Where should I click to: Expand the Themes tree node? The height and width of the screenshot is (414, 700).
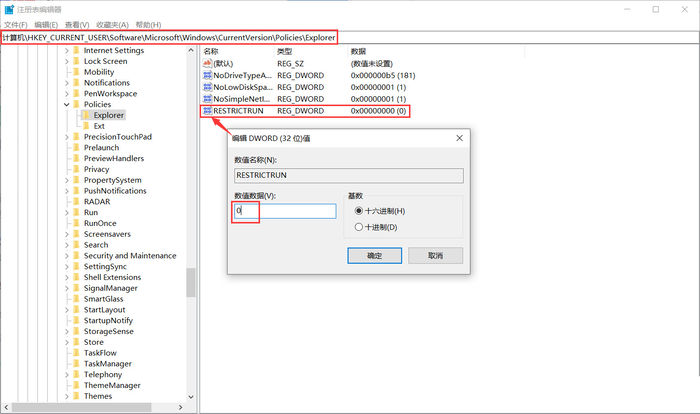67,397
